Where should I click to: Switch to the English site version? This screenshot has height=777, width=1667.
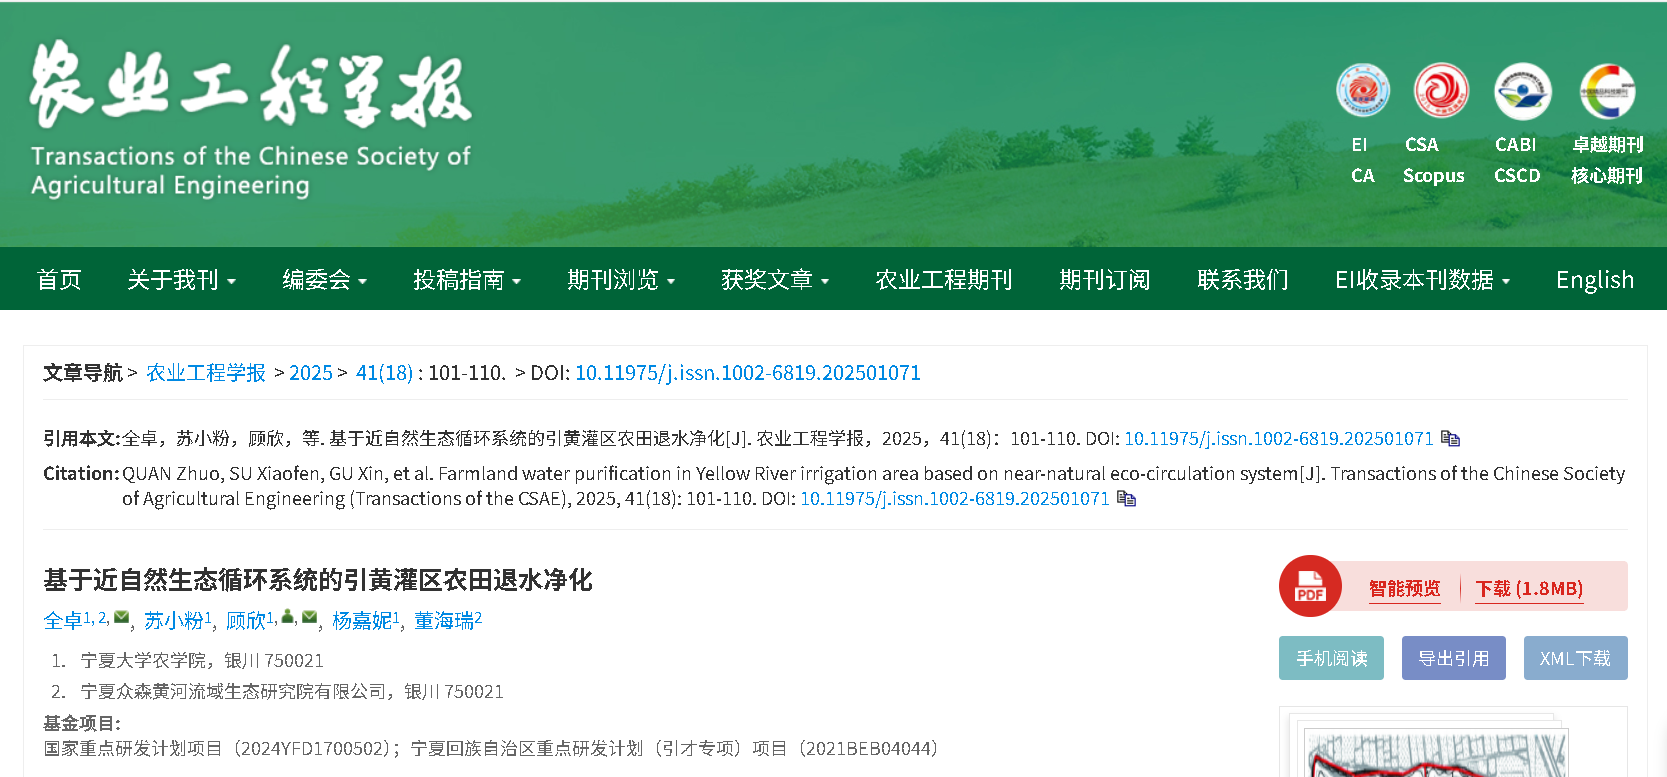tap(1594, 280)
